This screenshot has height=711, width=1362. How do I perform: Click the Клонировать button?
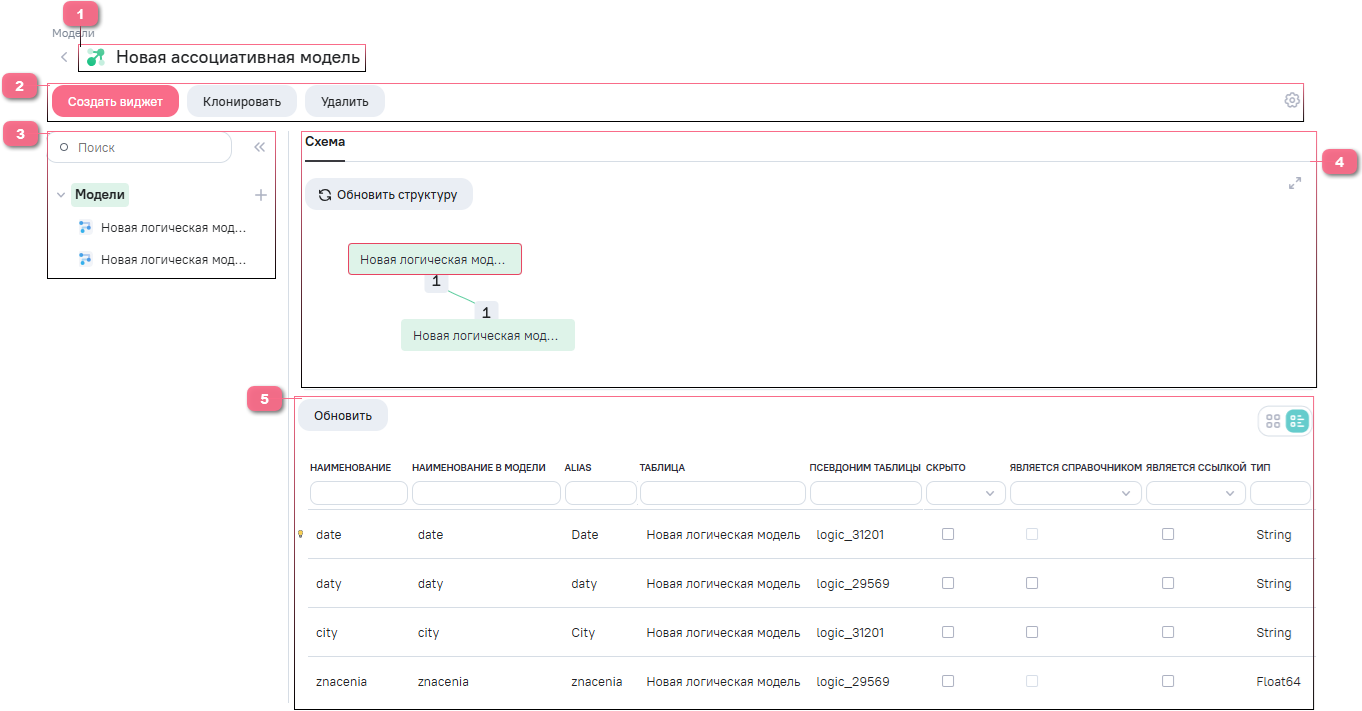point(242,101)
